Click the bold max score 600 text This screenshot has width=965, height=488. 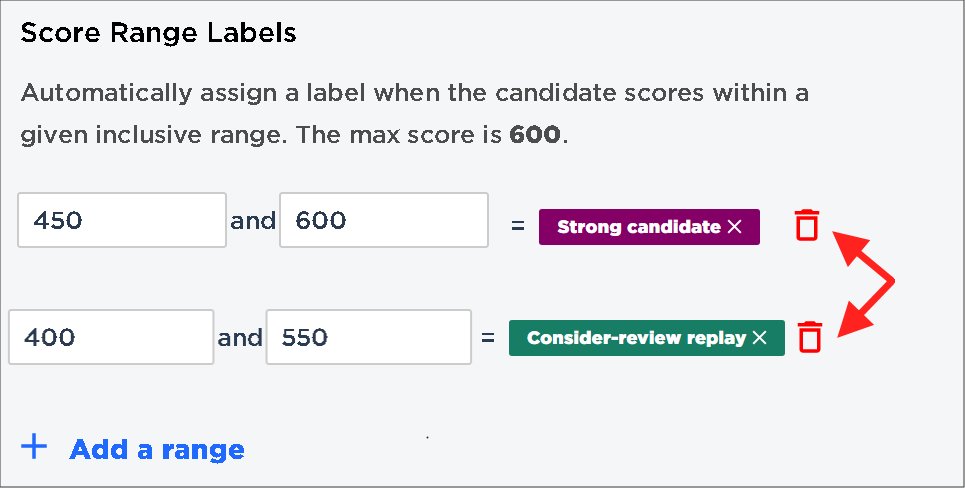pyautogui.click(x=534, y=134)
